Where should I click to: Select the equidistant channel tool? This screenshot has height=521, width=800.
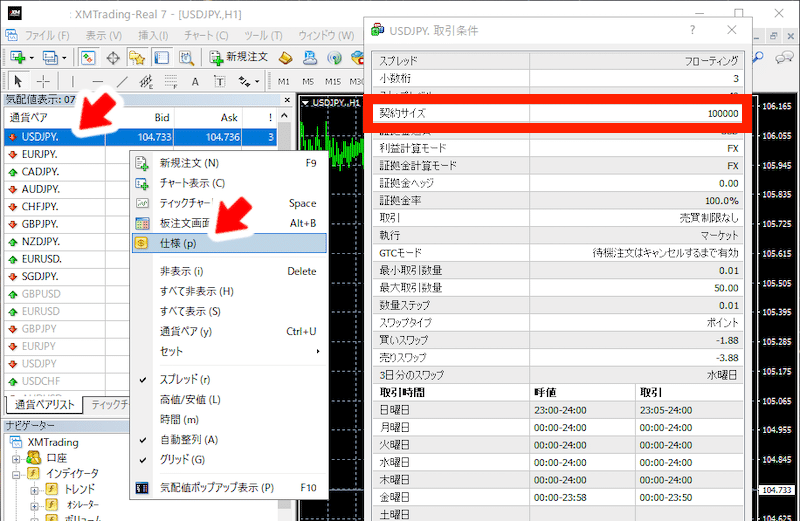point(146,81)
